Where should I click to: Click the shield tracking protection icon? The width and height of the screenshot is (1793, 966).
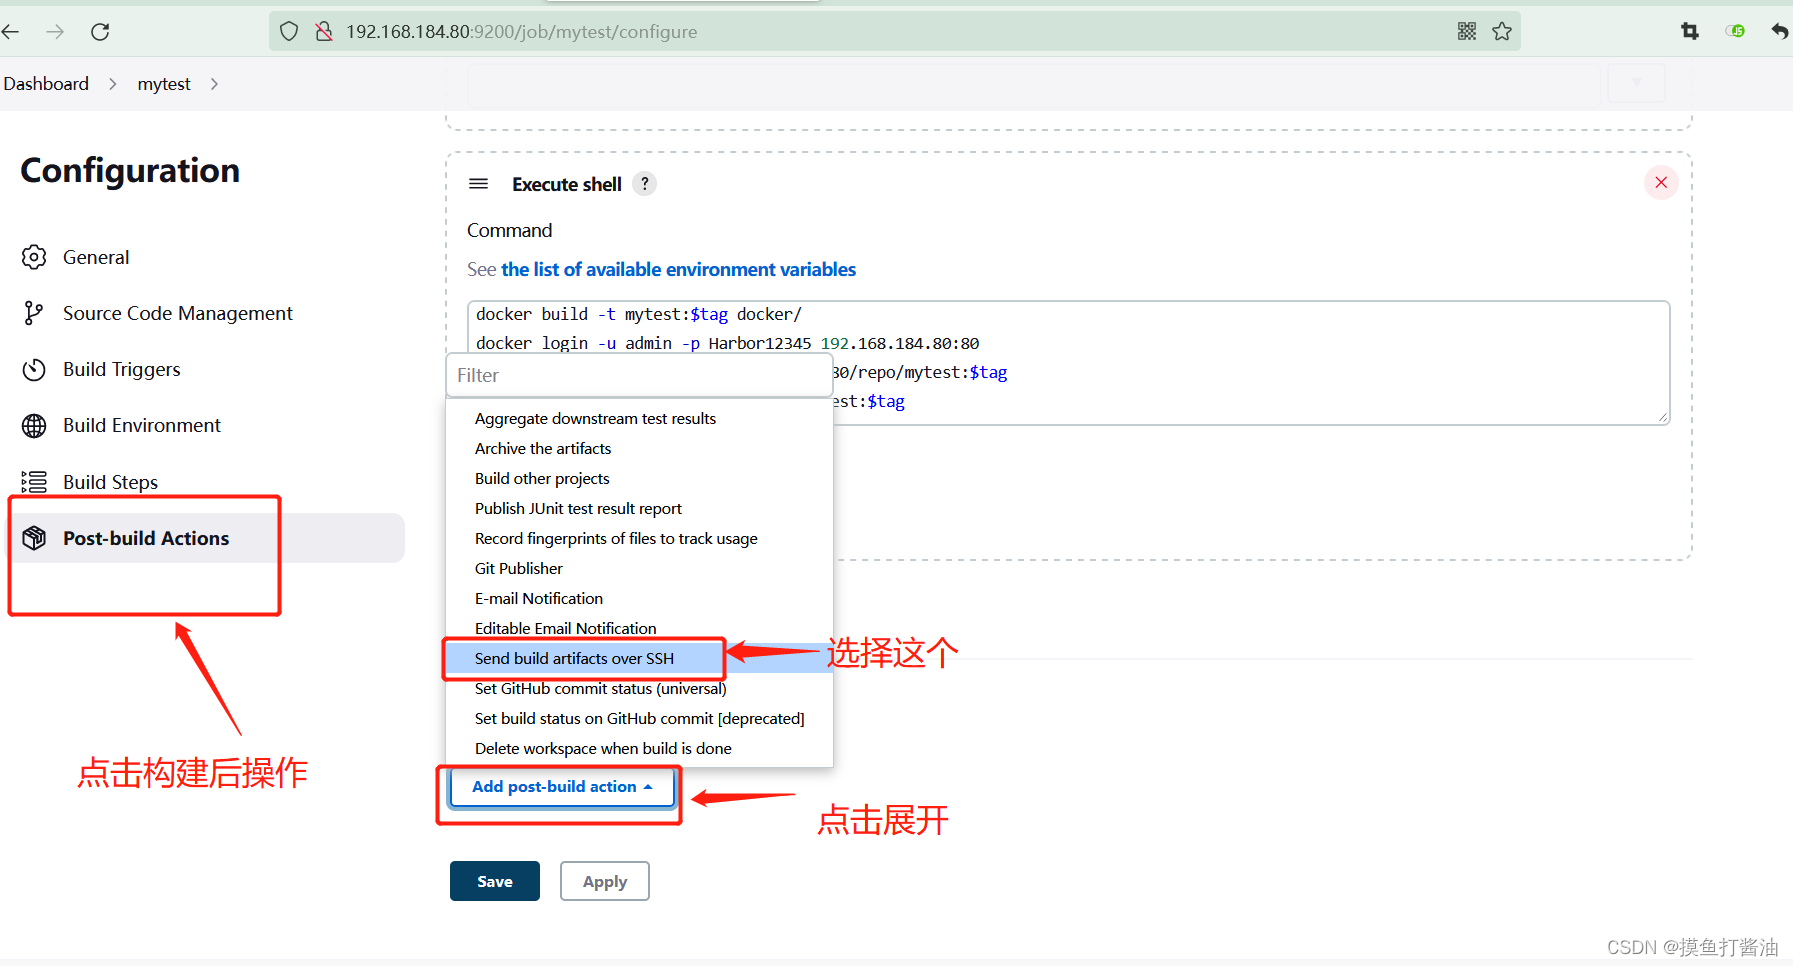[289, 32]
